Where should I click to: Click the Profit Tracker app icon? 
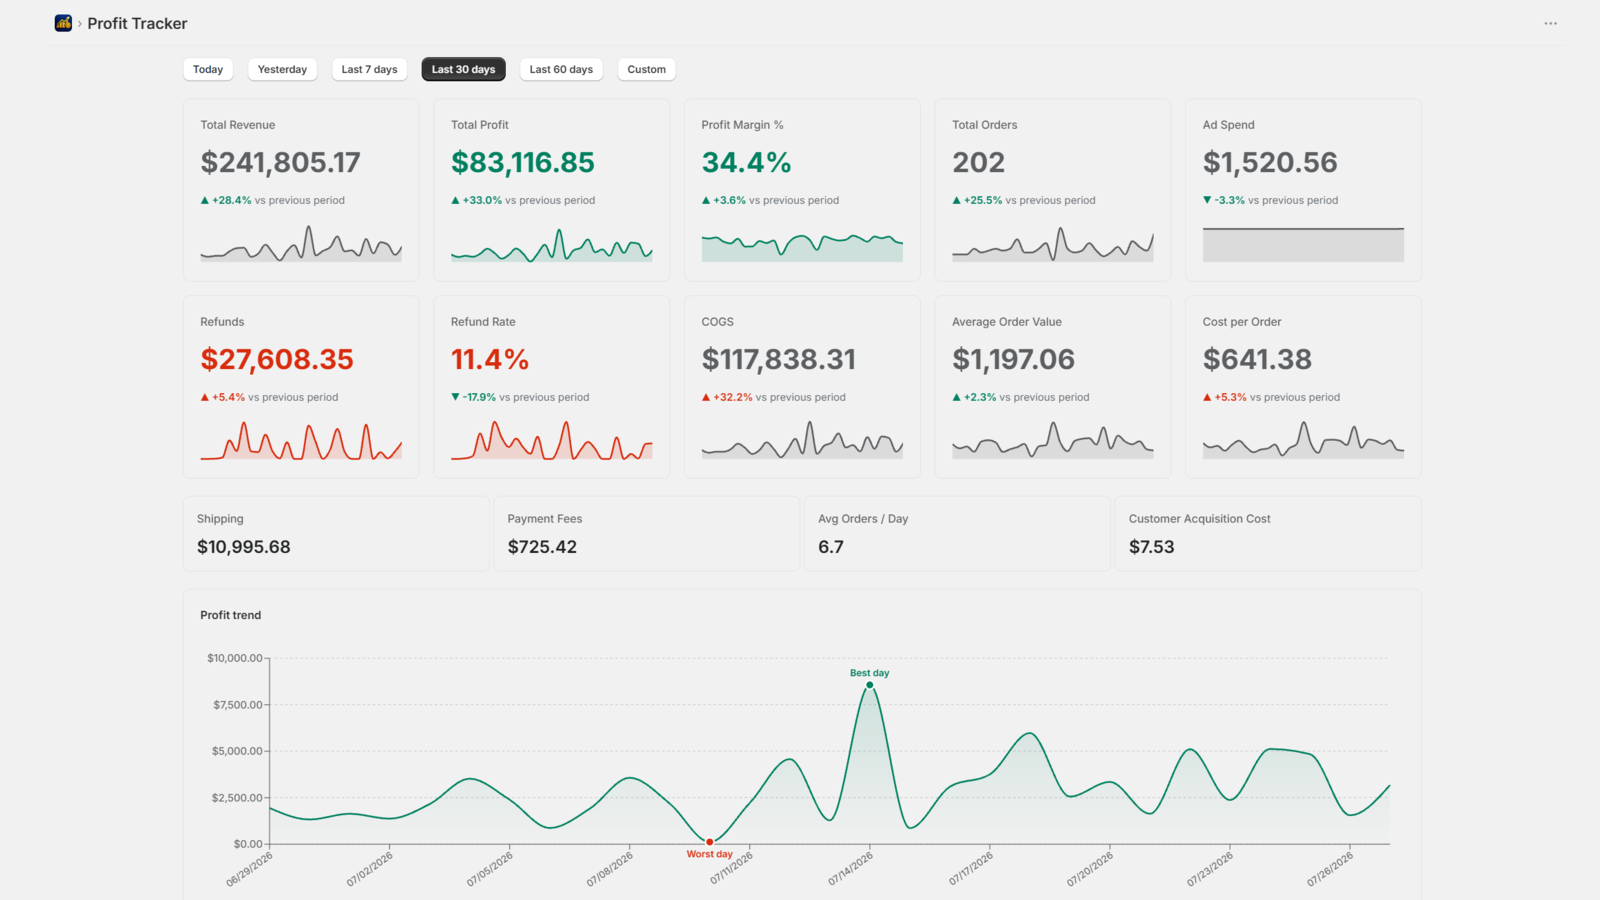(63, 23)
